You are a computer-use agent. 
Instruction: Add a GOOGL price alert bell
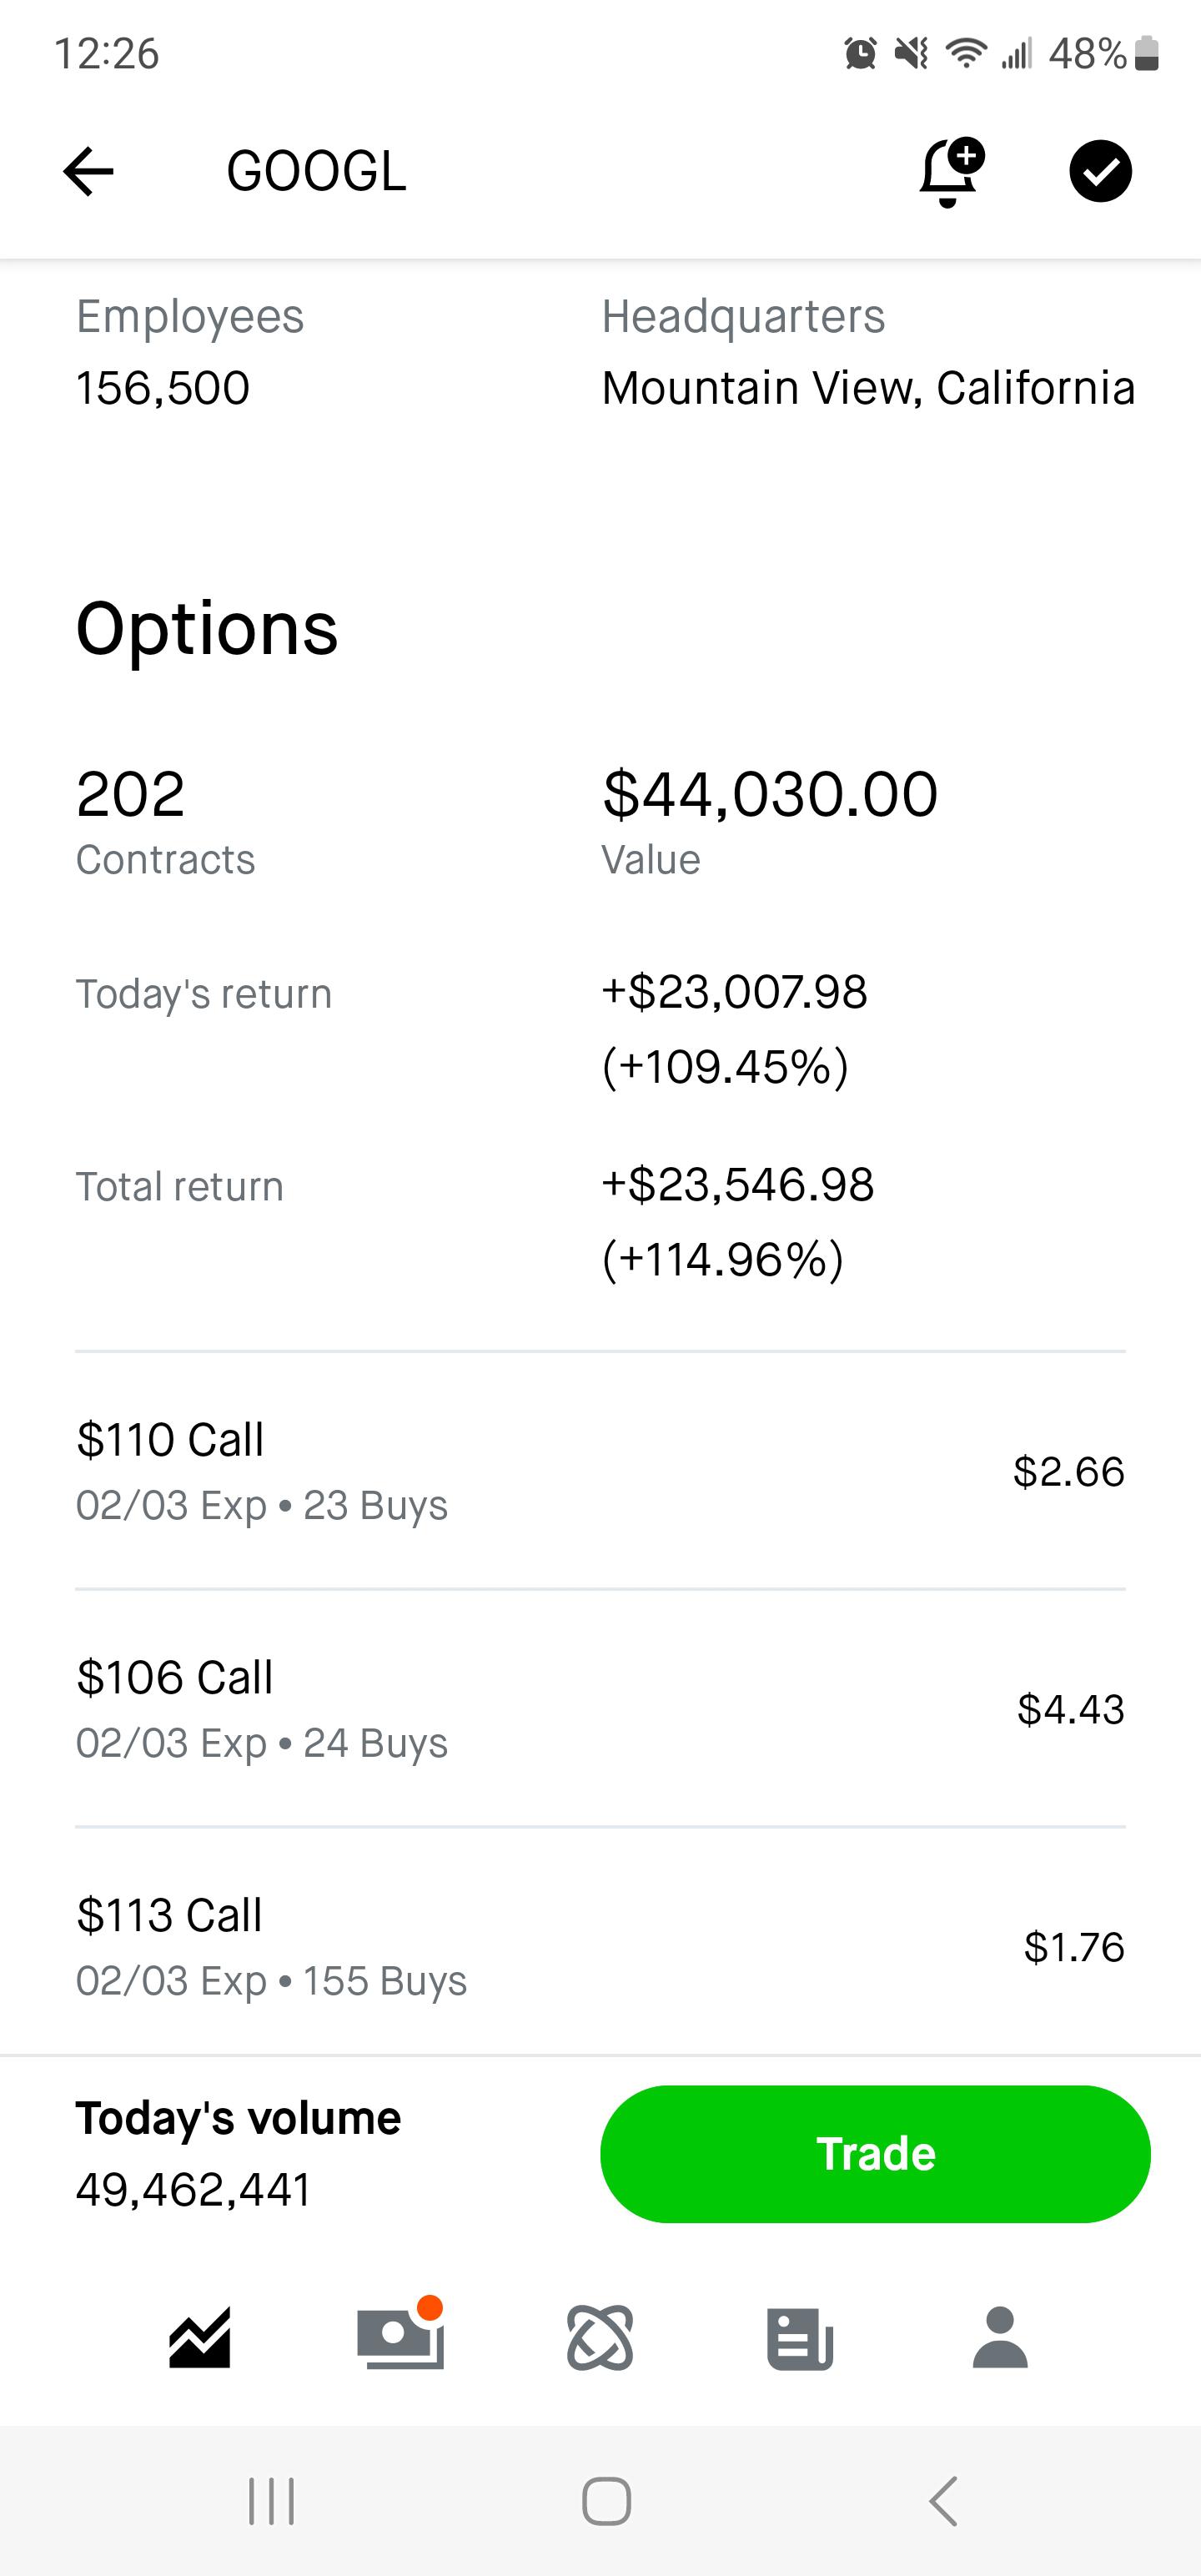(x=950, y=172)
